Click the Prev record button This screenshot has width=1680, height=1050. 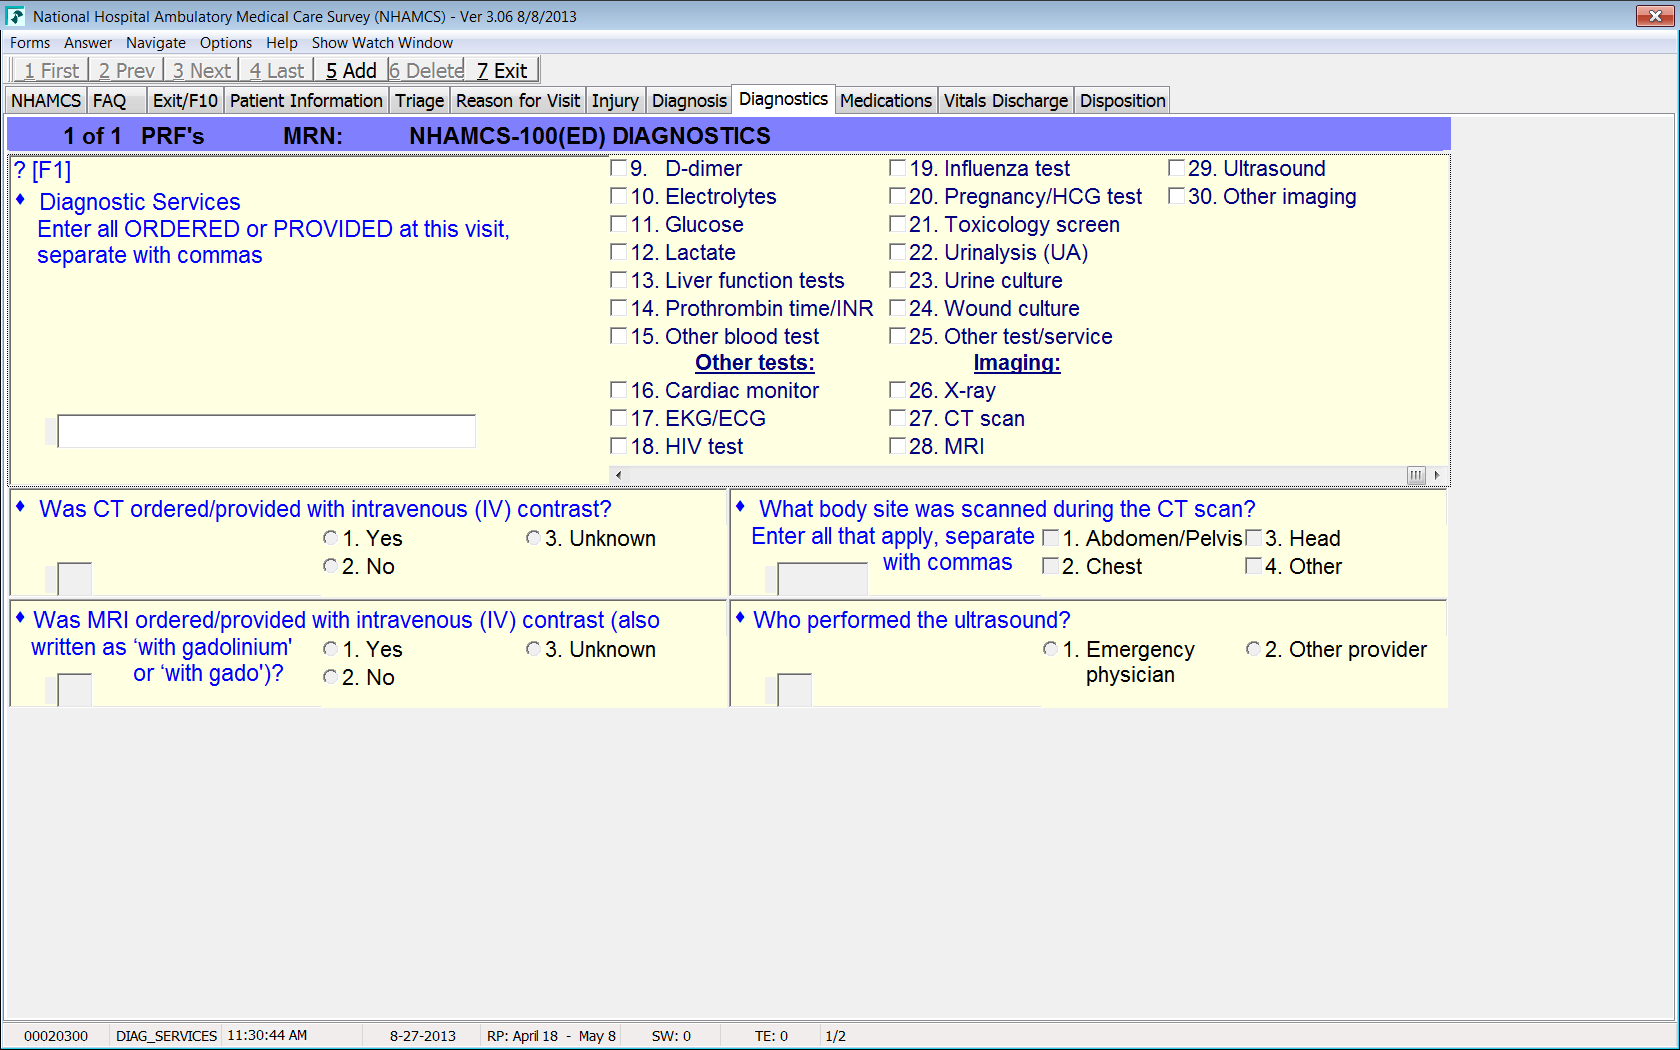click(x=126, y=71)
